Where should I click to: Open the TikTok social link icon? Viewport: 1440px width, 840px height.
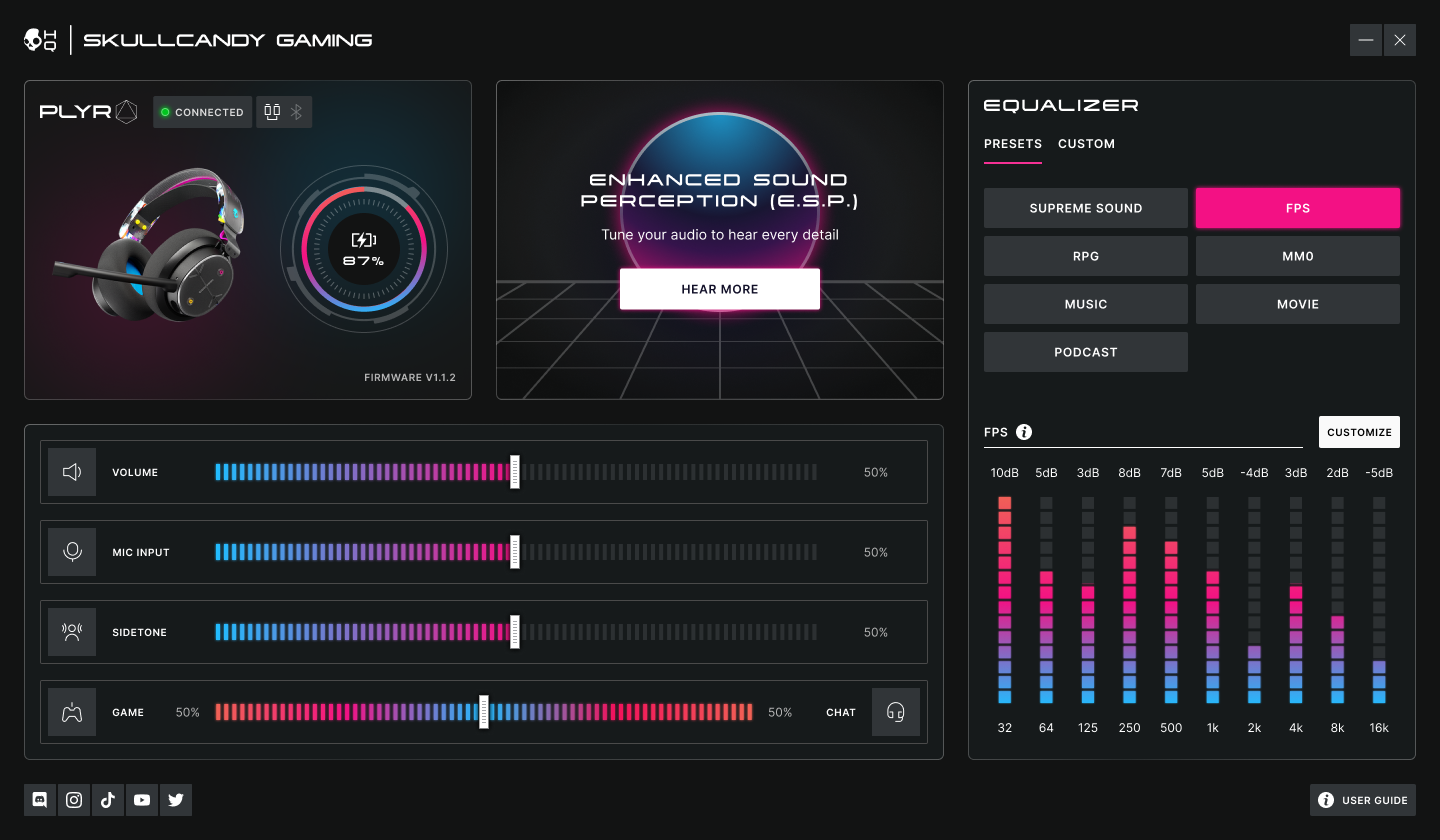point(108,800)
